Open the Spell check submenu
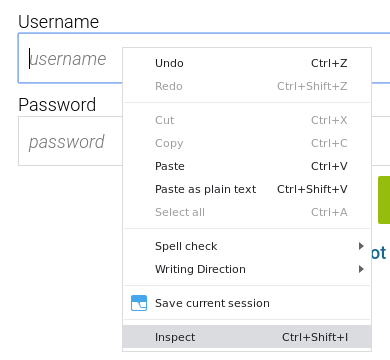The width and height of the screenshot is (390, 360). tap(247, 246)
